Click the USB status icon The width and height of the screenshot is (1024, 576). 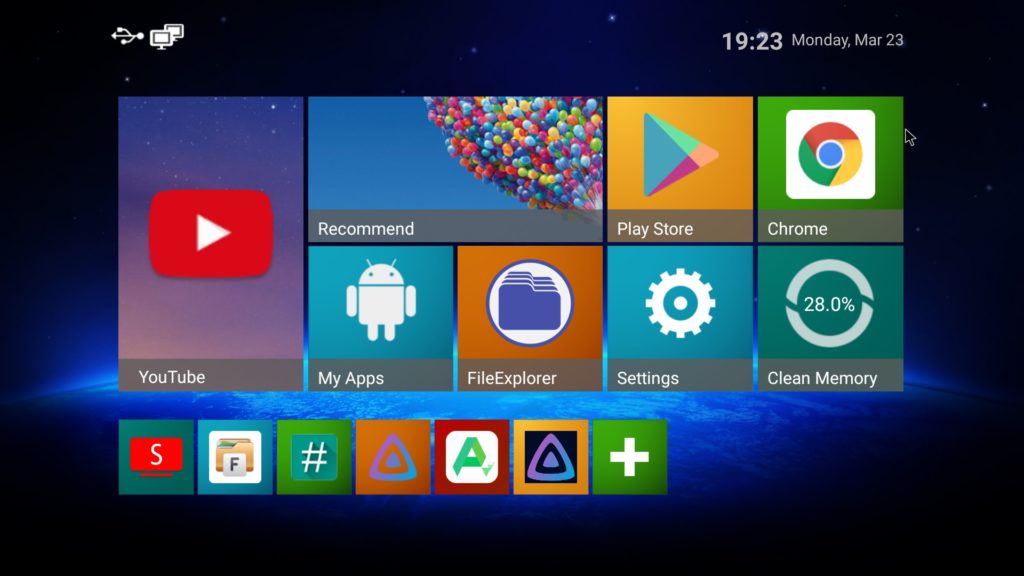[127, 36]
